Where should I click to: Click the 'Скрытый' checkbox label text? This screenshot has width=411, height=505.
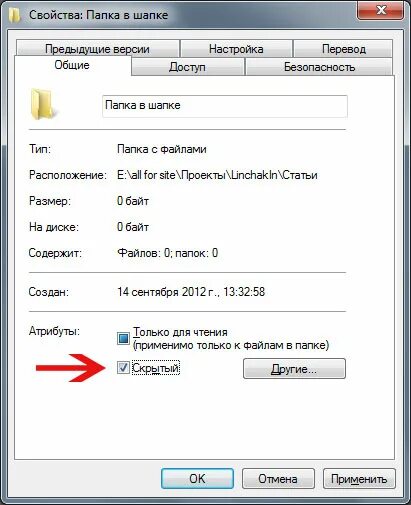point(156,368)
